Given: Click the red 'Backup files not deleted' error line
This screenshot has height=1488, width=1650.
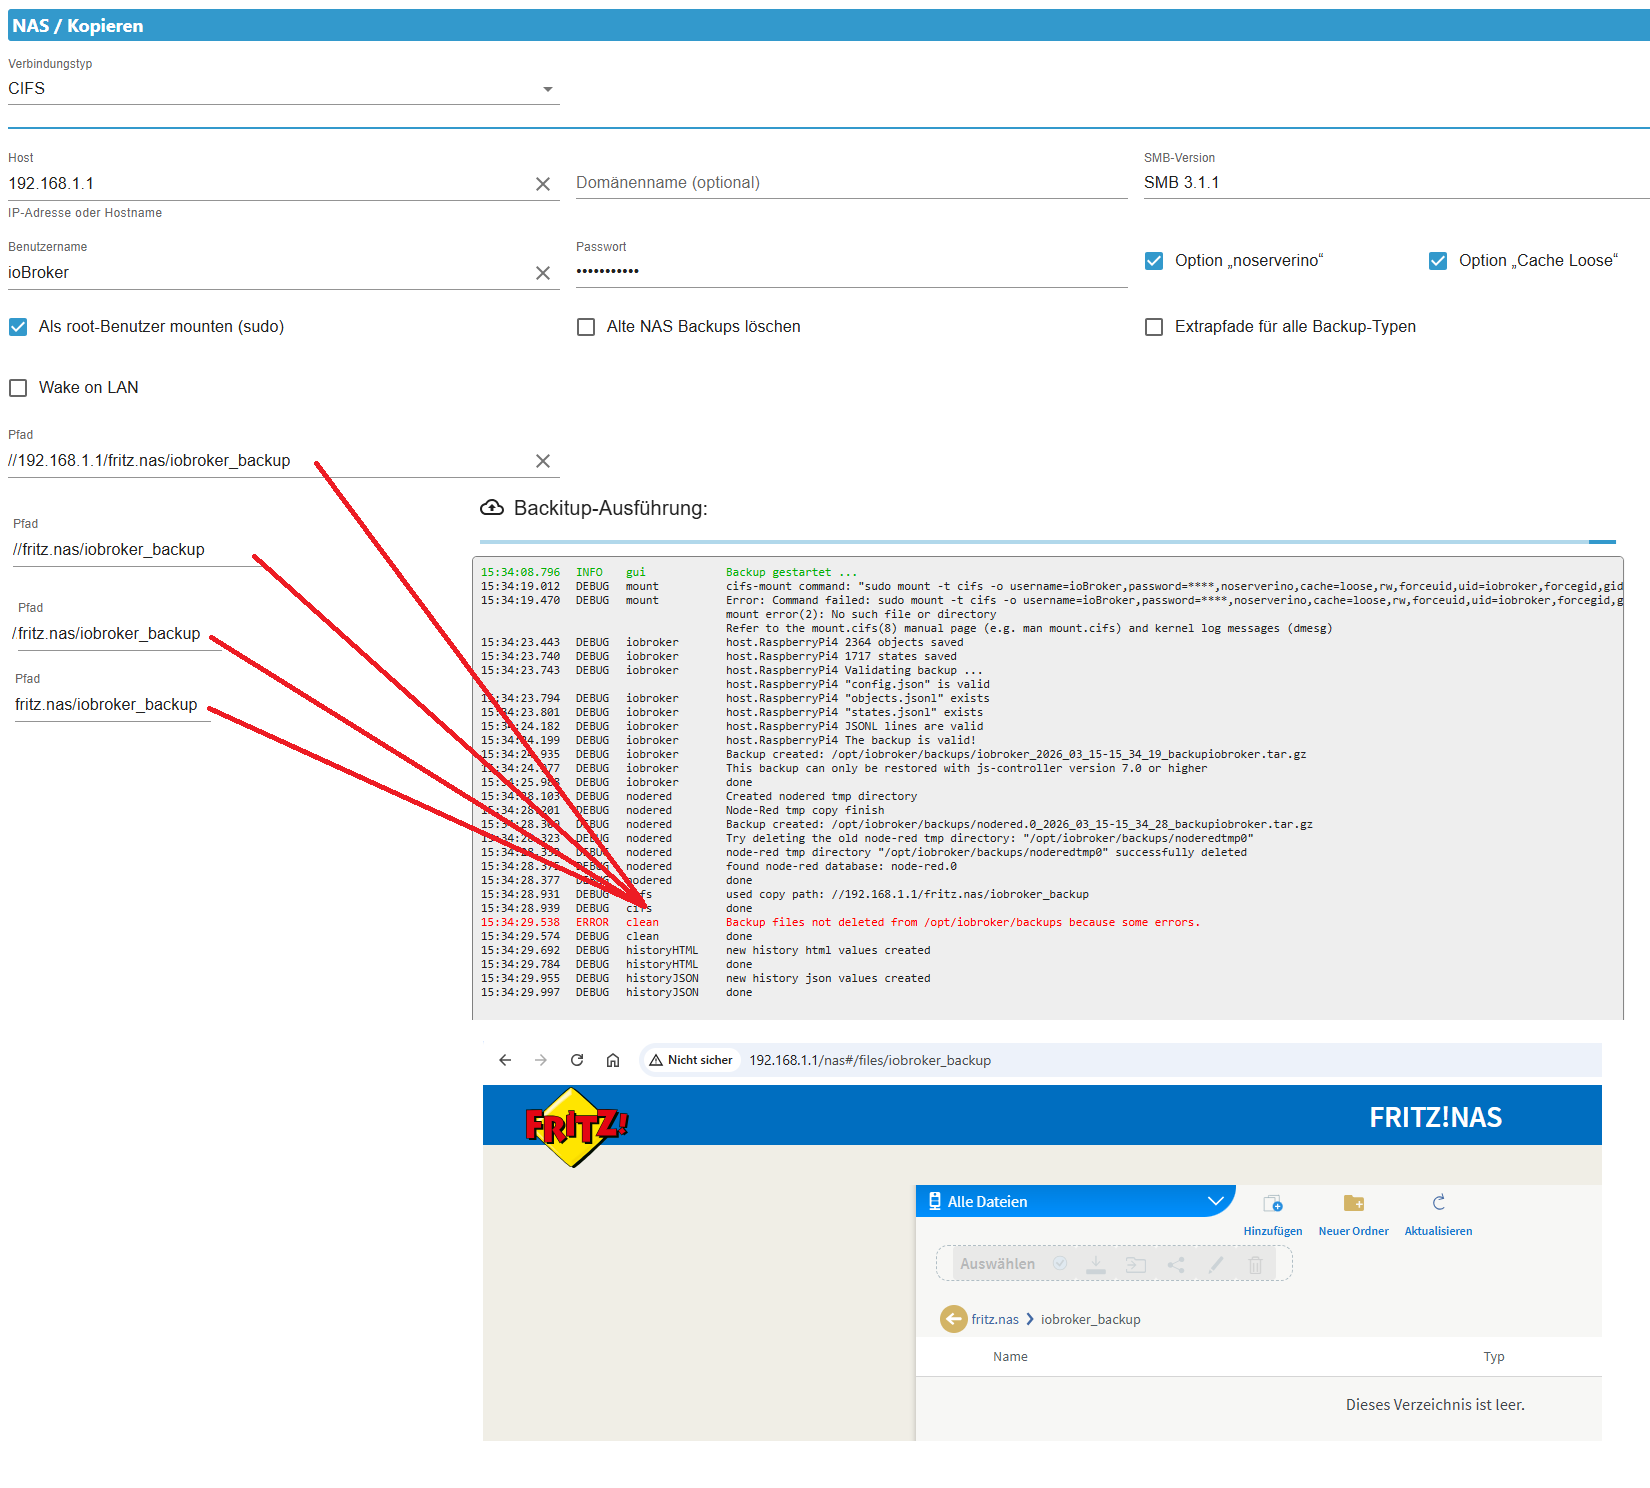Looking at the screenshot, I should tap(962, 923).
